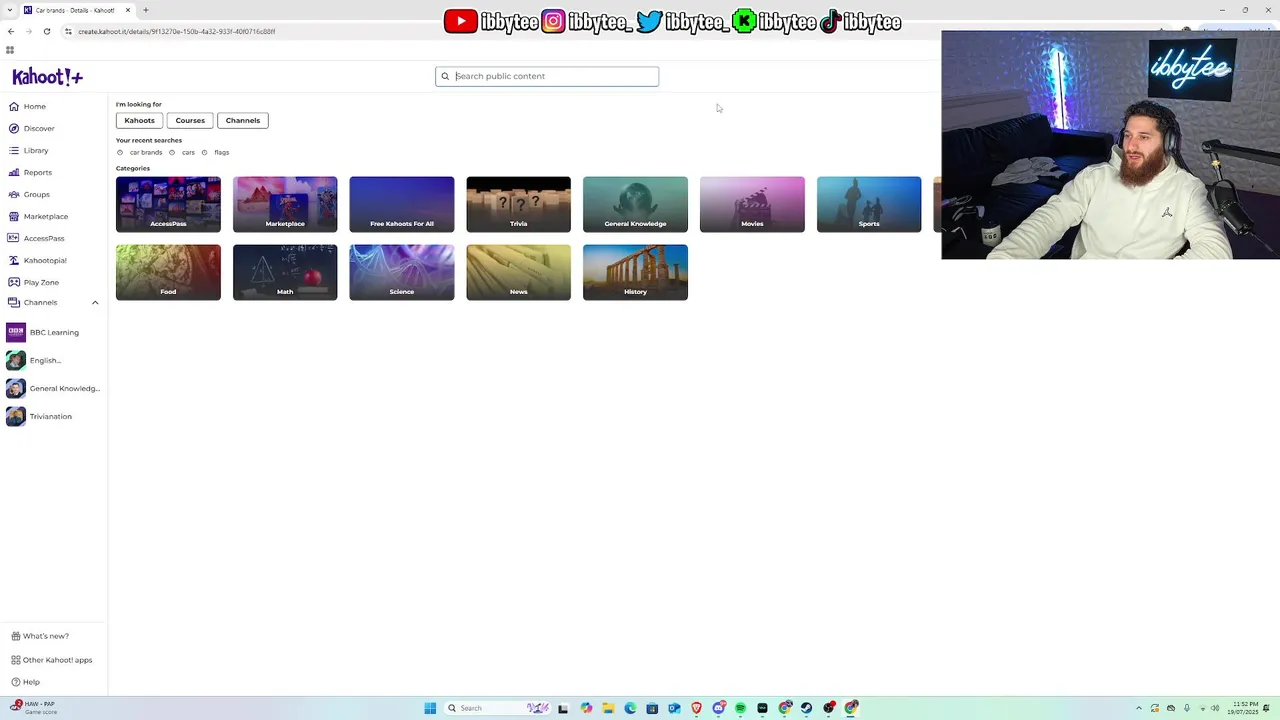Screen dimensions: 1280x720
Task: Open Discord from the taskbar
Action: [x=718, y=708]
